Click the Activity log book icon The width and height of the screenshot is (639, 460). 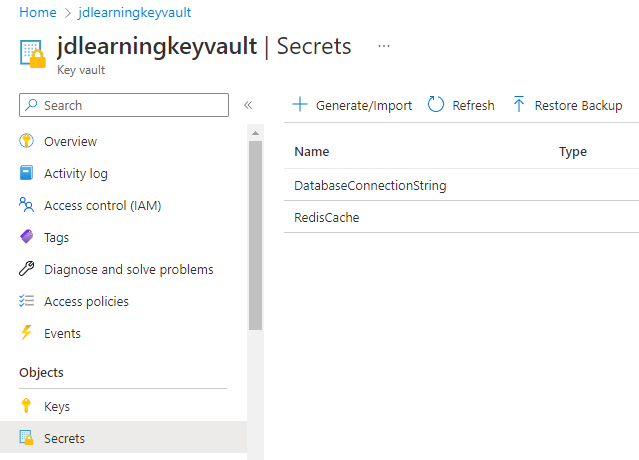click(26, 173)
